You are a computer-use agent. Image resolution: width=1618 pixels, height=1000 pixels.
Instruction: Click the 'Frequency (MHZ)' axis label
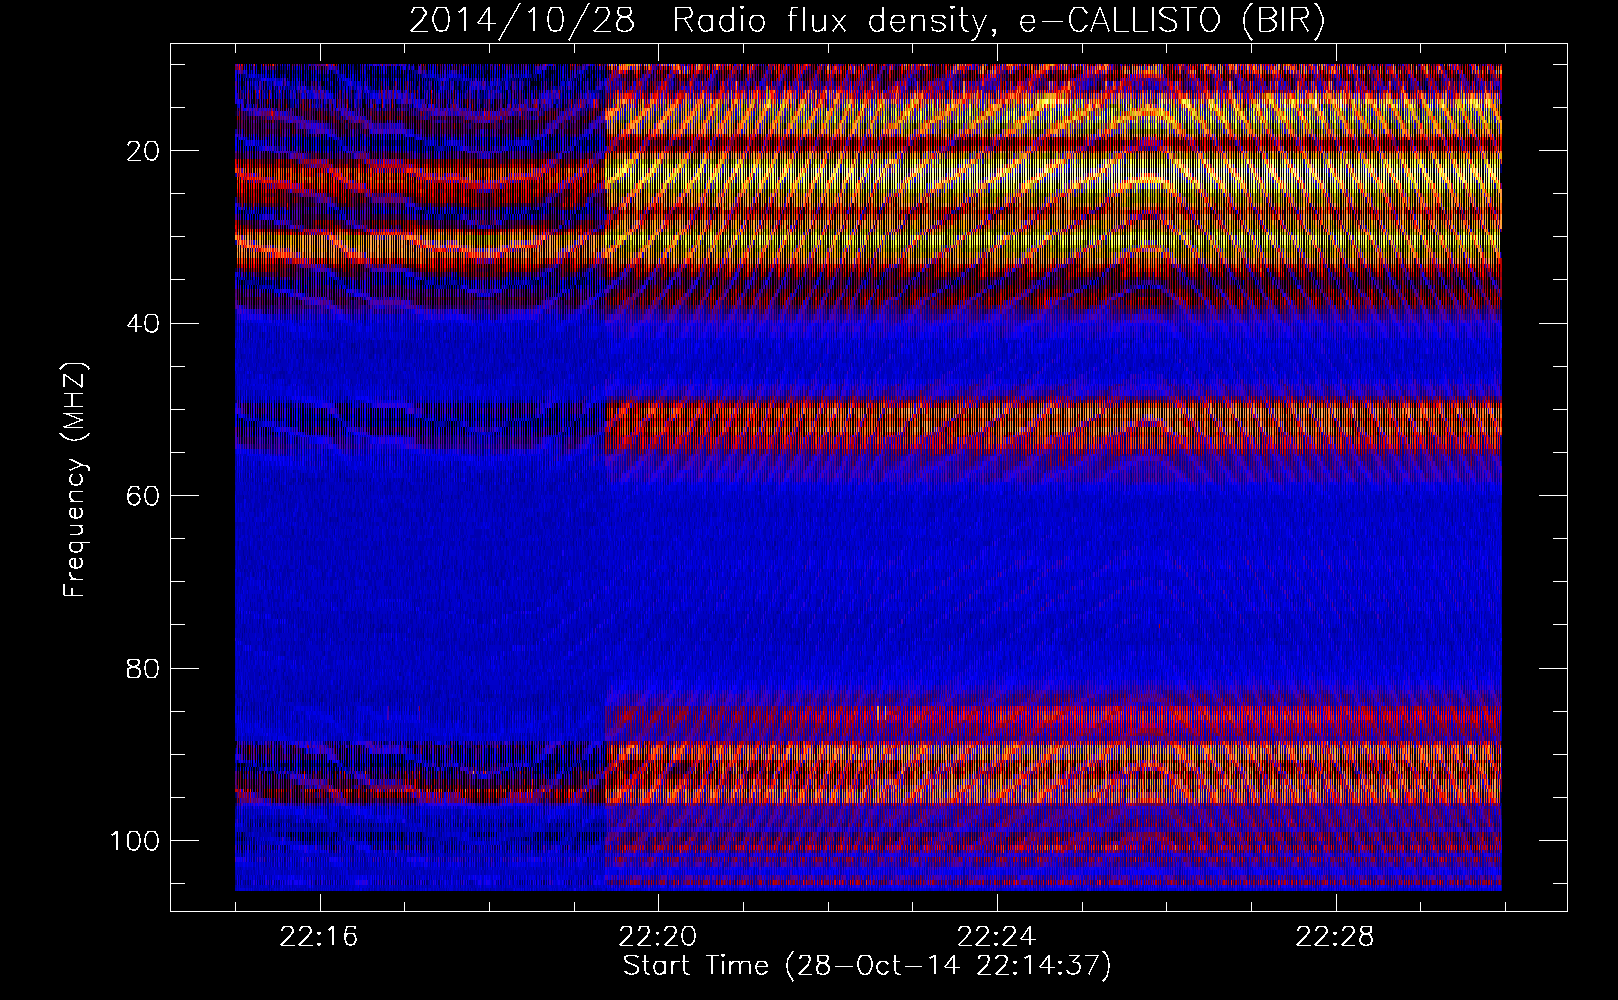tap(76, 480)
